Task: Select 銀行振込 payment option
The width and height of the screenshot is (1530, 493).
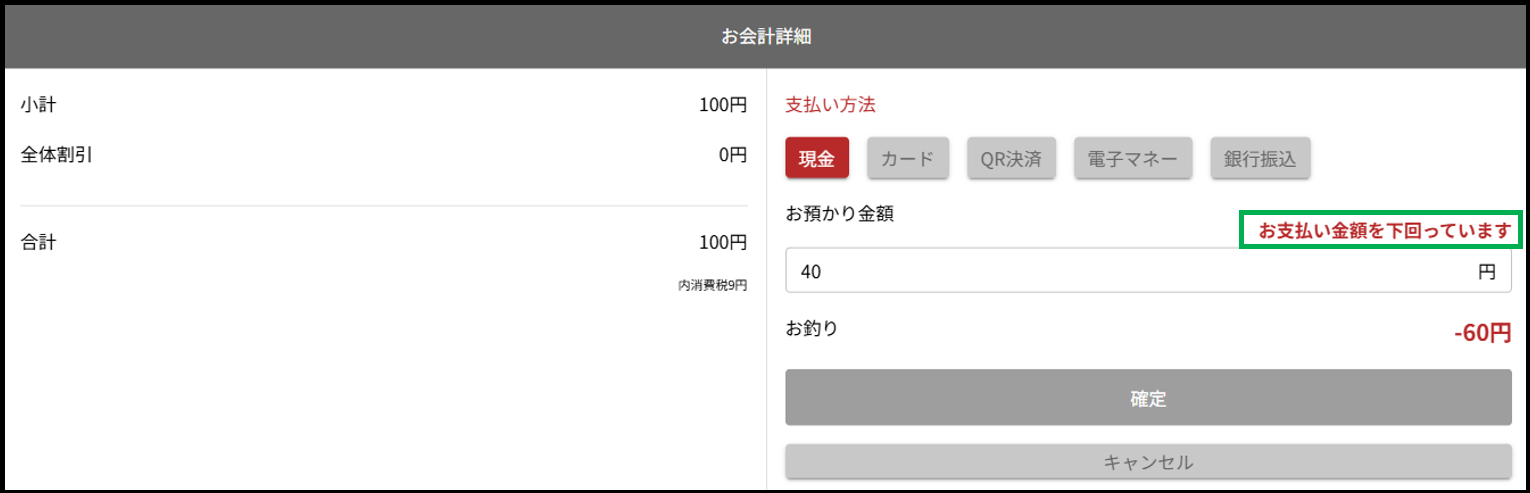Action: [1260, 159]
